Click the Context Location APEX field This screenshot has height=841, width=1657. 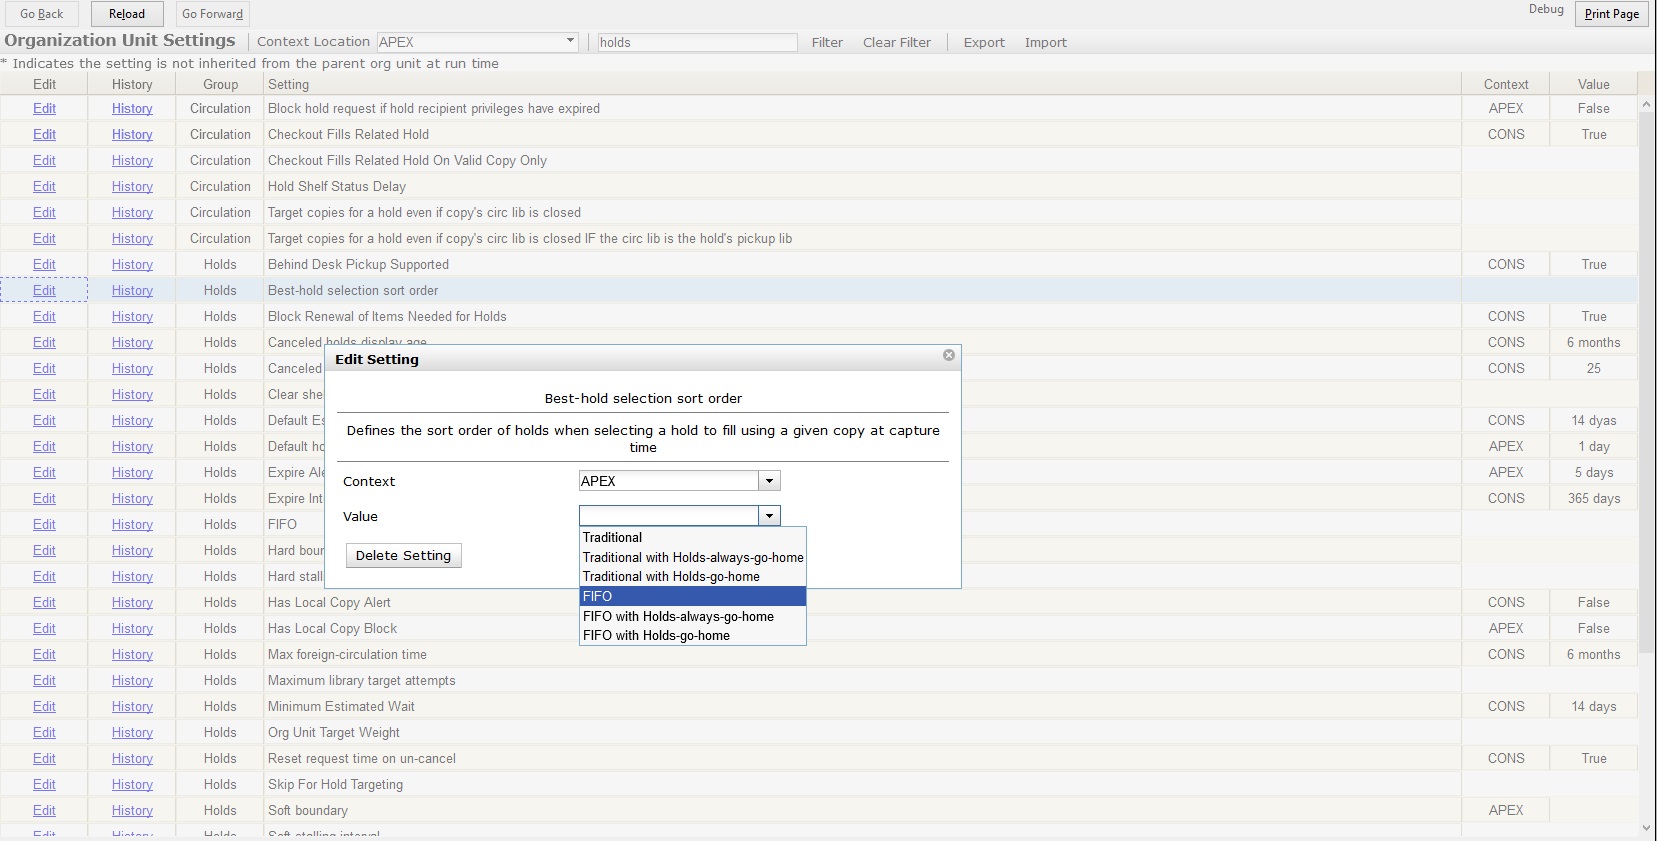[470, 42]
